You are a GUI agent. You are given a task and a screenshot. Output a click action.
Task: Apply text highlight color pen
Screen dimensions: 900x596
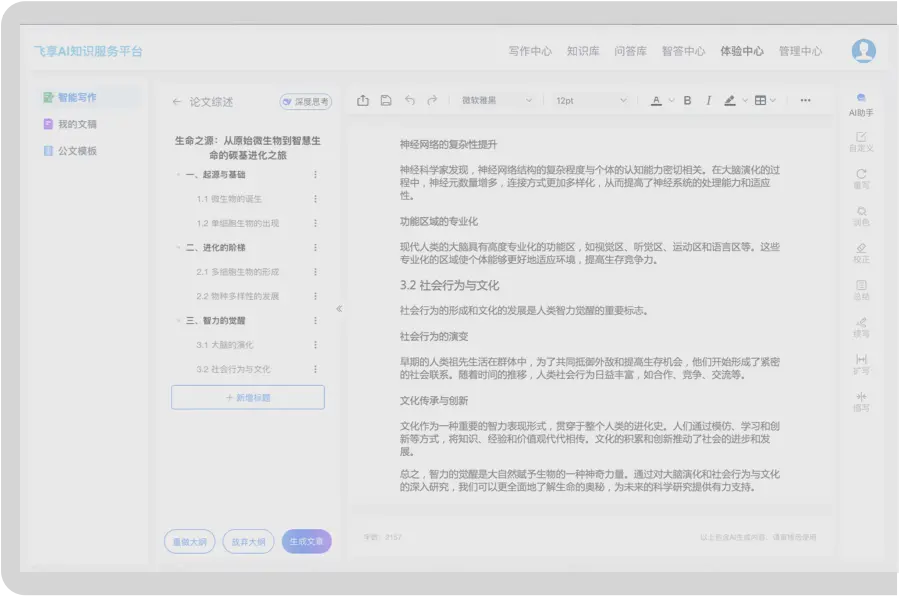coord(730,100)
